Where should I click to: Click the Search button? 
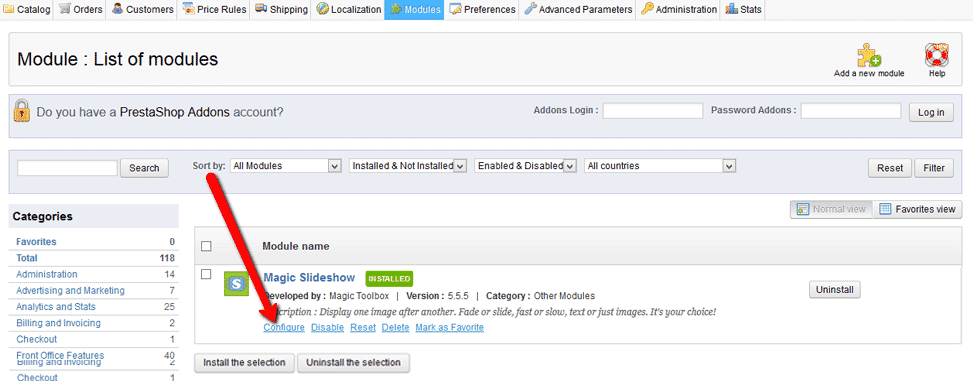pos(144,168)
